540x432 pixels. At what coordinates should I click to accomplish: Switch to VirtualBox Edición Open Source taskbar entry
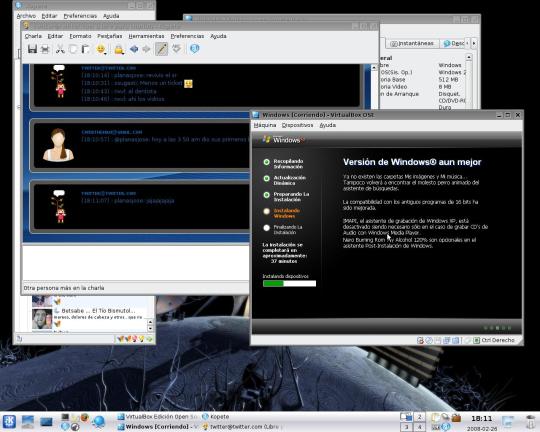coord(157,416)
